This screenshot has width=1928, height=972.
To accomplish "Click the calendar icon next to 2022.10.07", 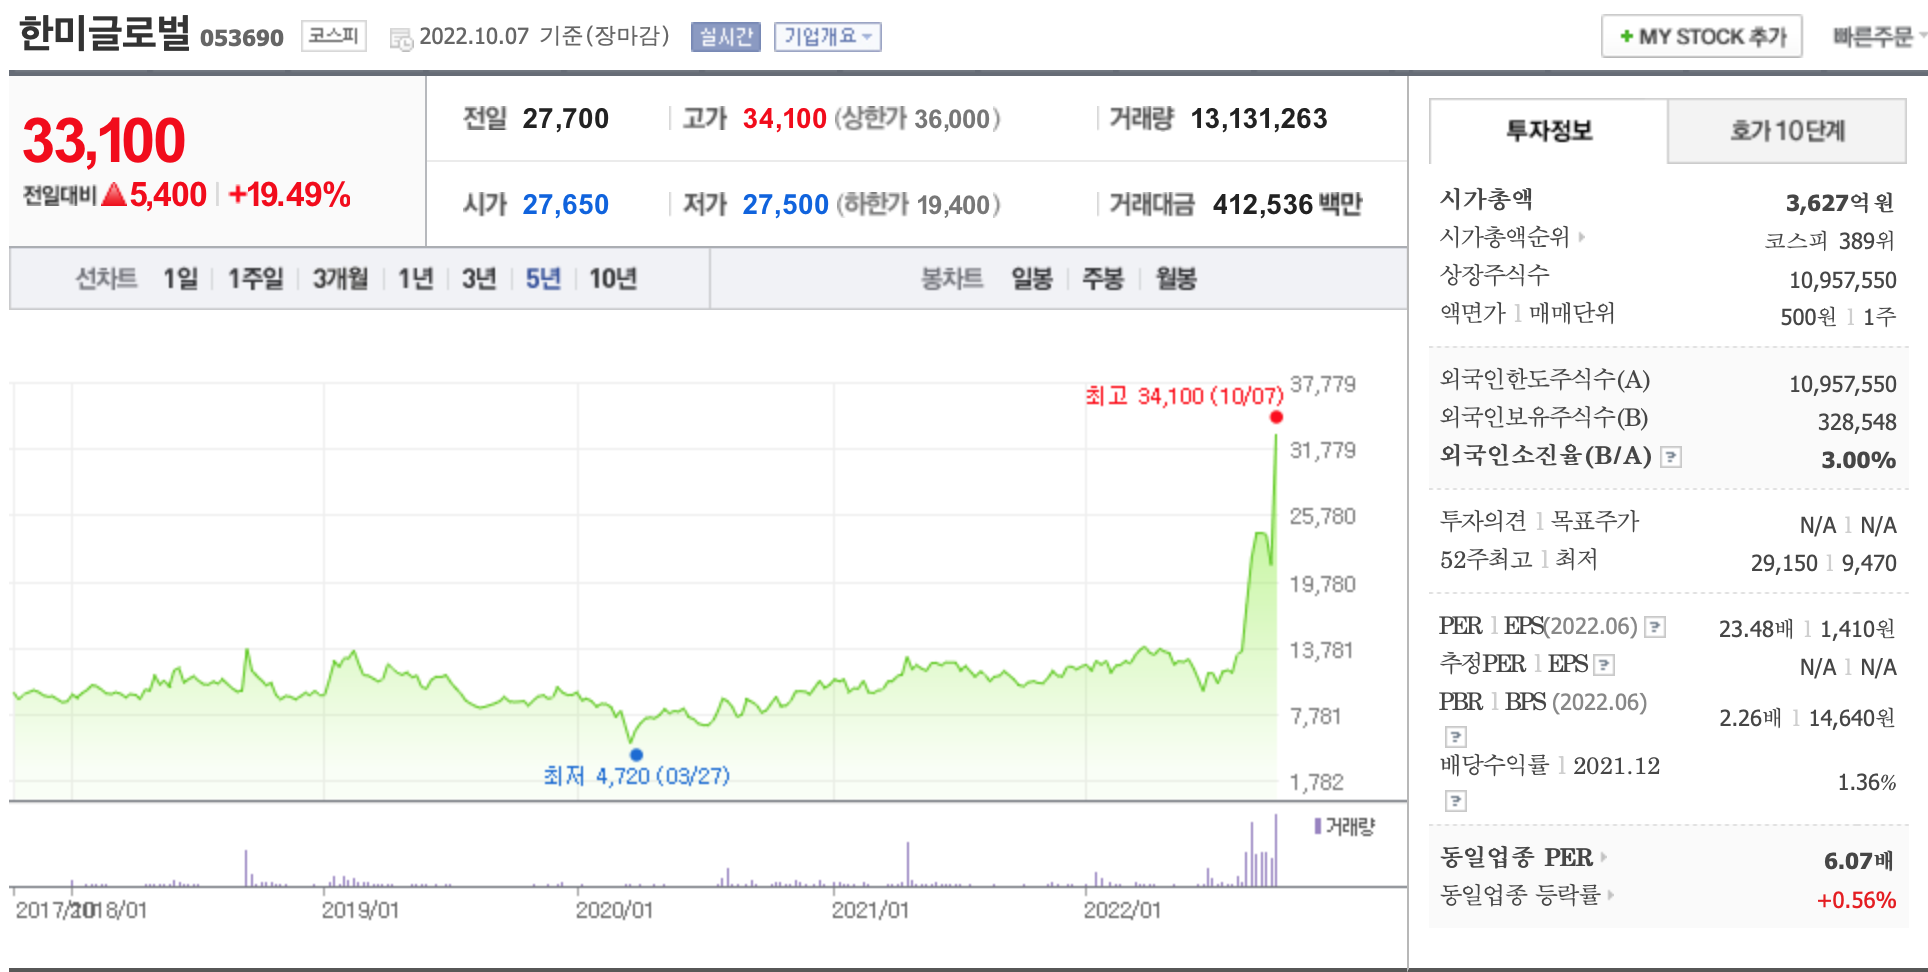I will tap(401, 40).
